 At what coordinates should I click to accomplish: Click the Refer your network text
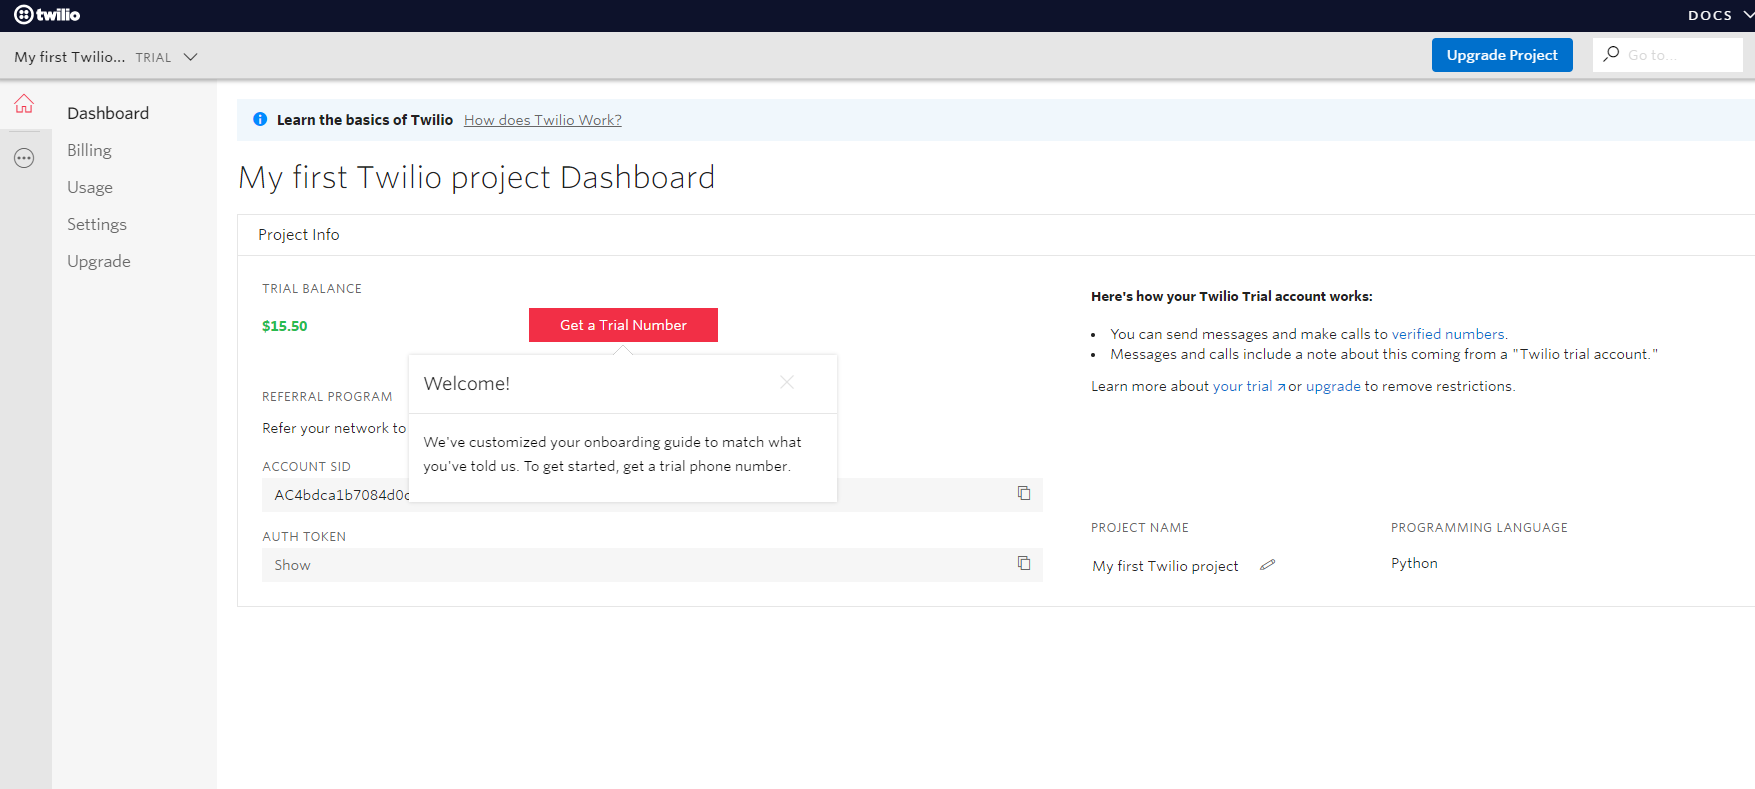coord(334,428)
